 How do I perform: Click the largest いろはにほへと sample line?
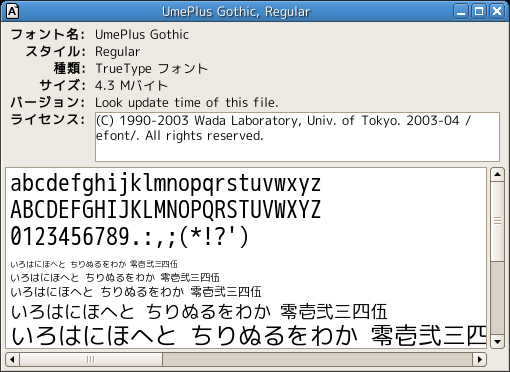click(x=248, y=335)
